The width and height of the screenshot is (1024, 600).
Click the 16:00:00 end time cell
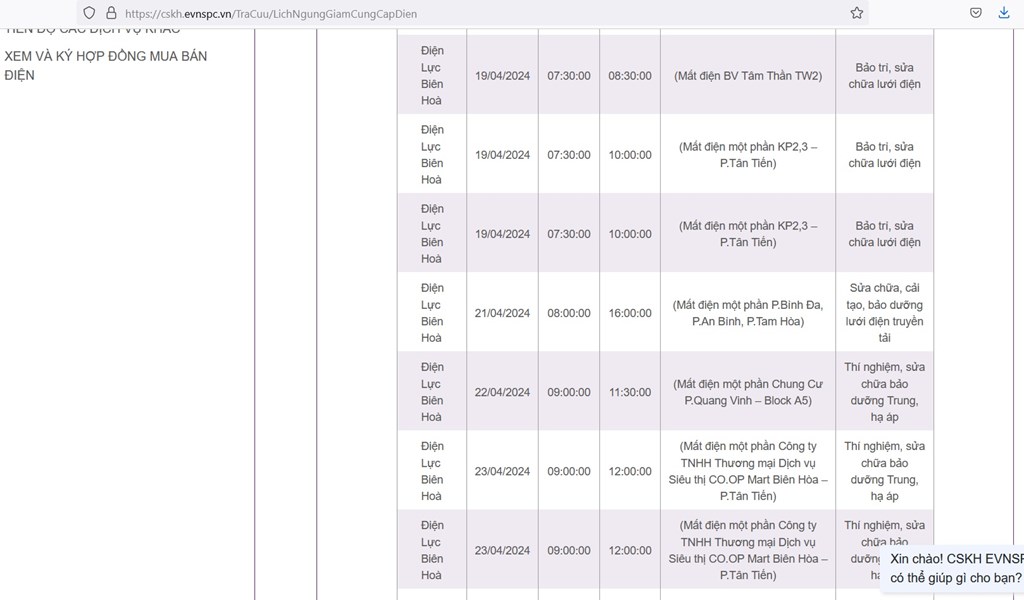click(x=630, y=313)
